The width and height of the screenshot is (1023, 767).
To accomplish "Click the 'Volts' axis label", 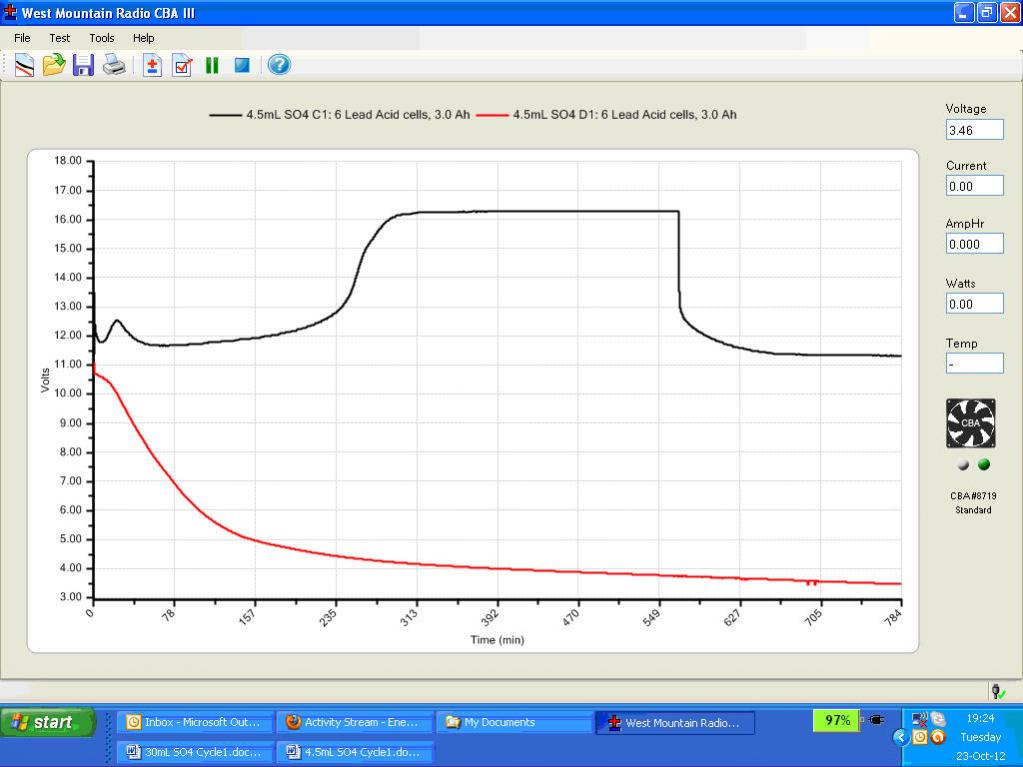I will pos(45,380).
